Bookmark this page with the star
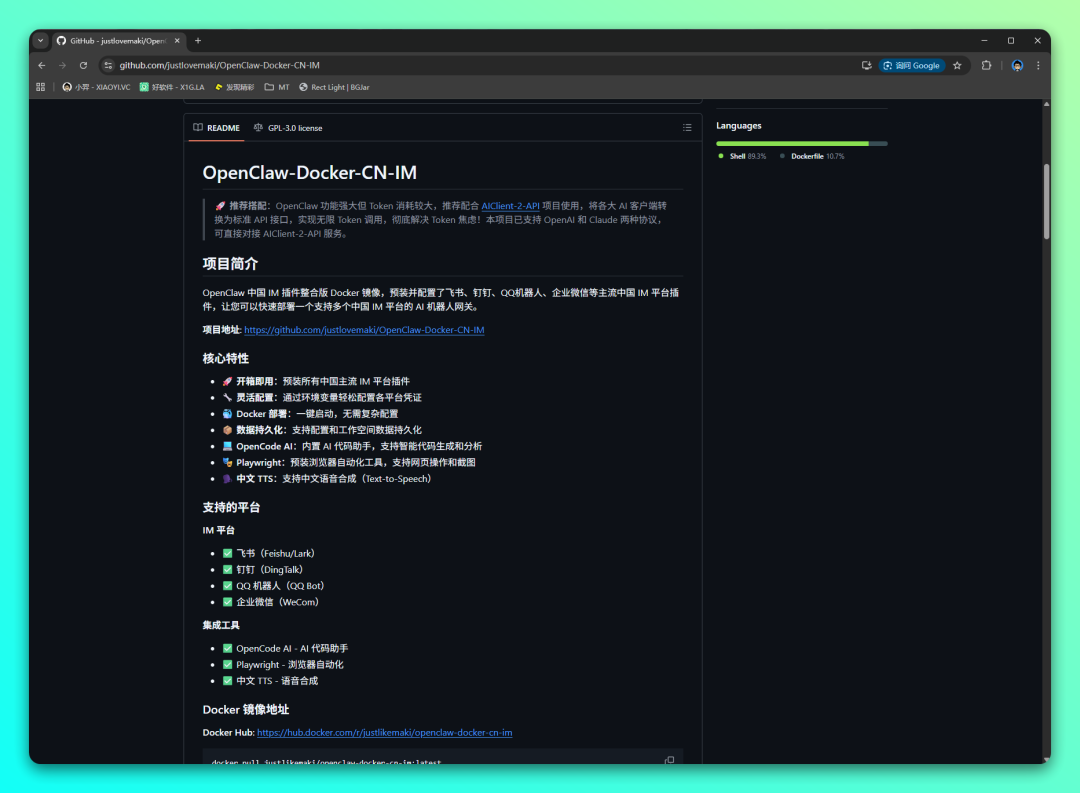This screenshot has height=793, width=1080. [957, 65]
